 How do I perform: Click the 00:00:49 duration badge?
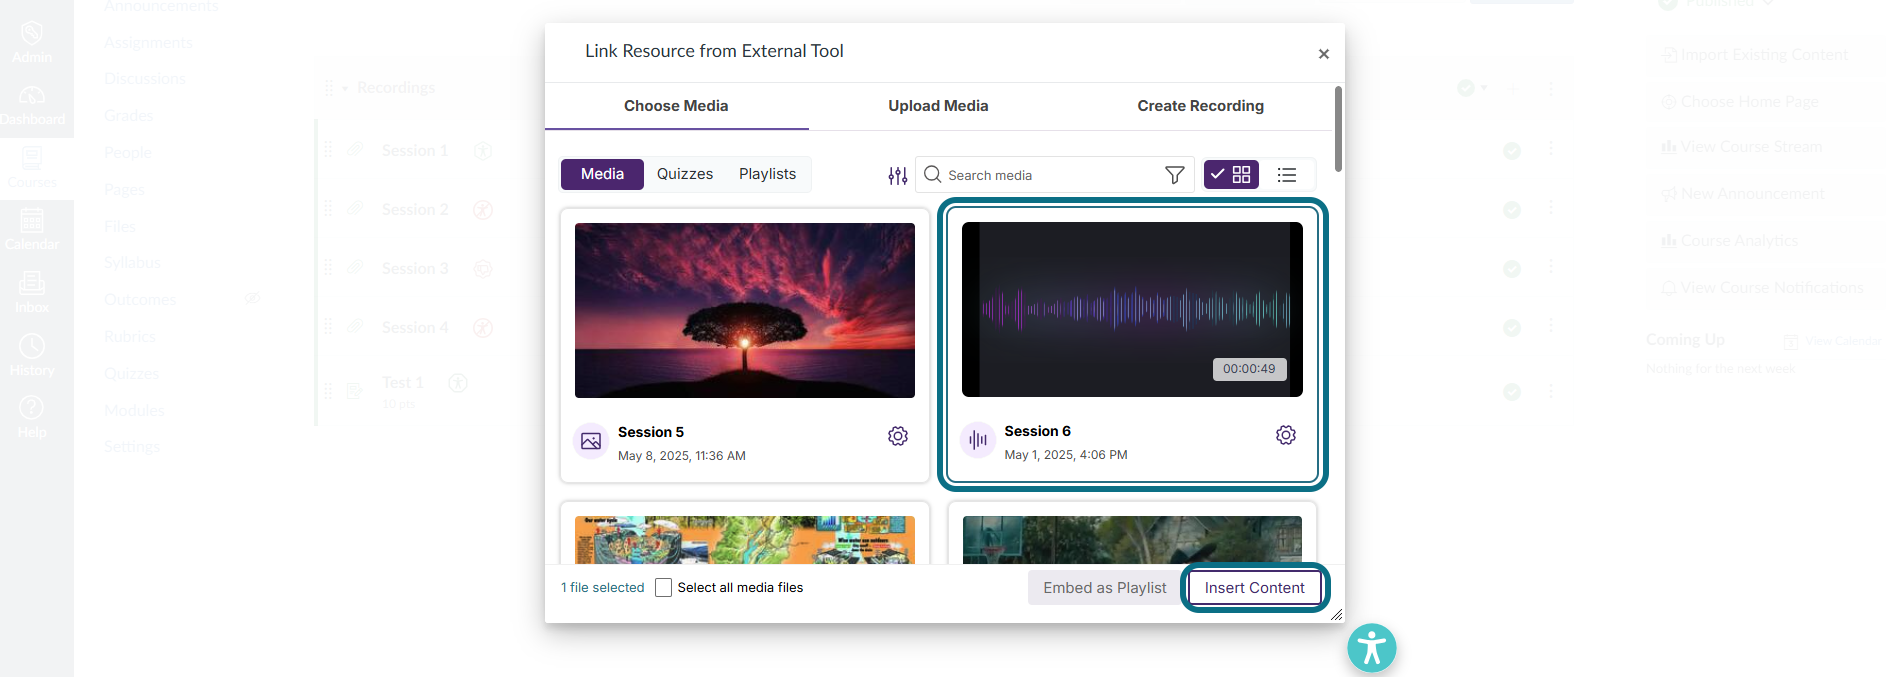point(1249,369)
